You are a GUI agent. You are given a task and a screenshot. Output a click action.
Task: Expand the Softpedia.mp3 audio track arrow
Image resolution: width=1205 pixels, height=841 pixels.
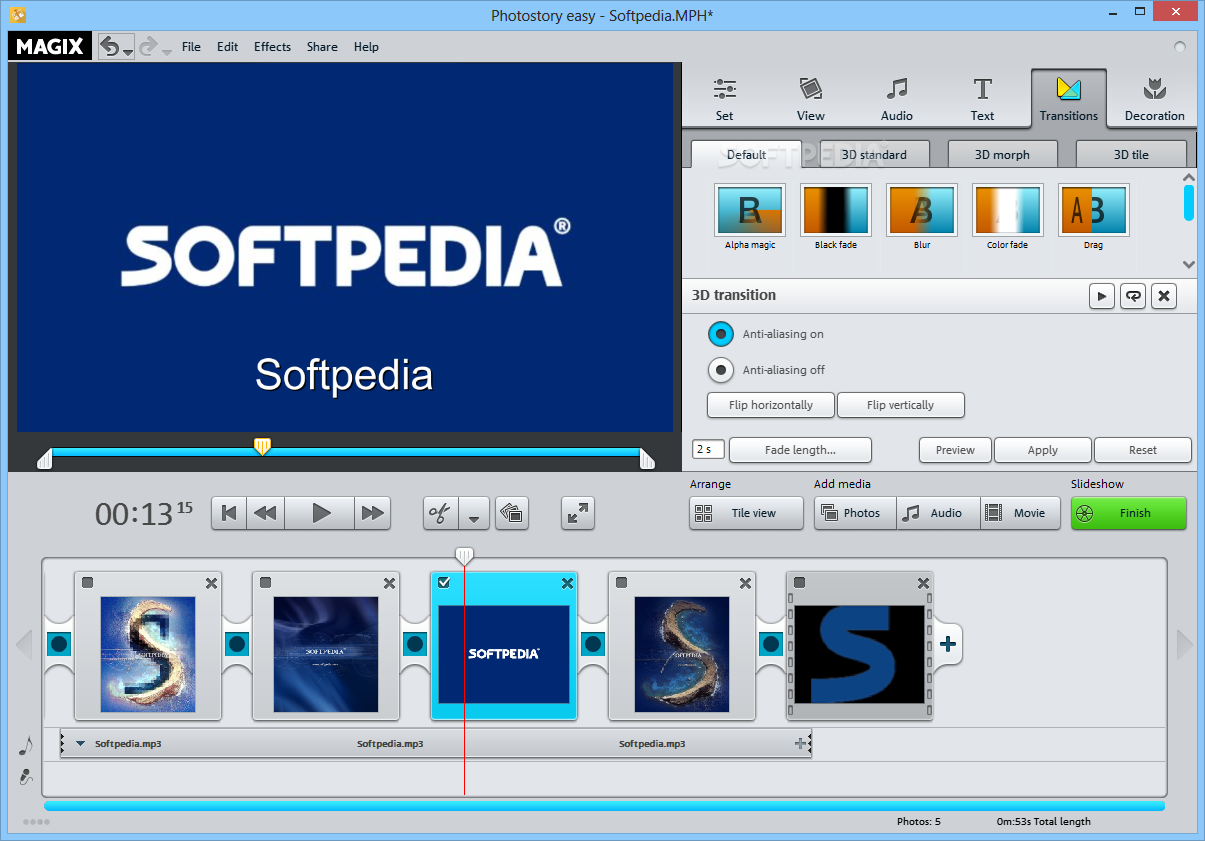coord(81,744)
